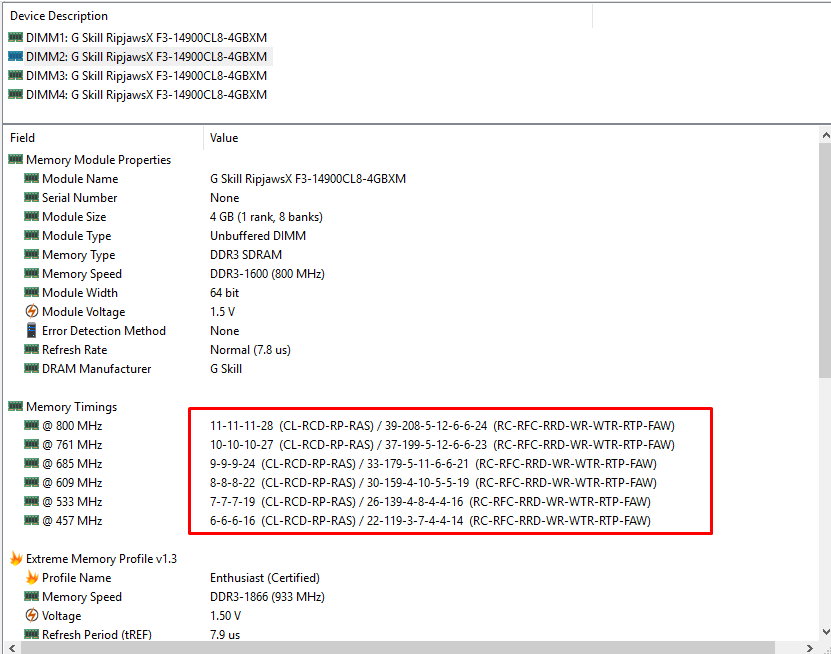Select the Extreme Memory Profile v1.3 heading

[101, 559]
